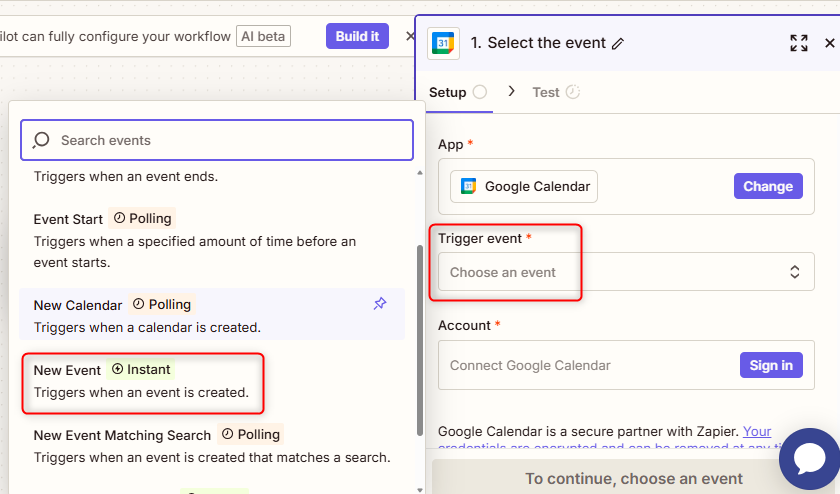
Task: Dismiss the Copilot banner with X
Action: click(409, 36)
